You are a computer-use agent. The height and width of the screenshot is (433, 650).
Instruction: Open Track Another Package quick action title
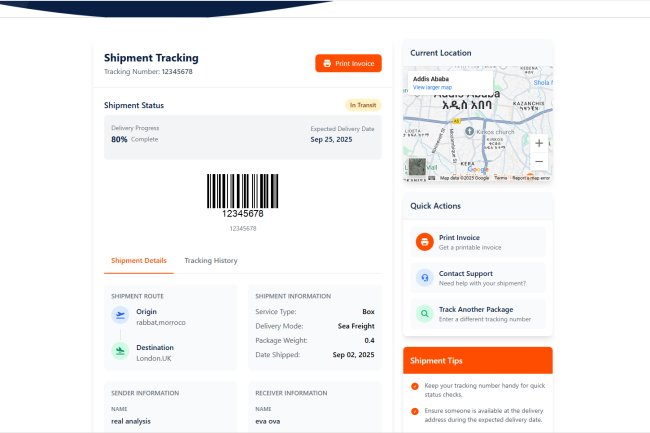pos(476,310)
